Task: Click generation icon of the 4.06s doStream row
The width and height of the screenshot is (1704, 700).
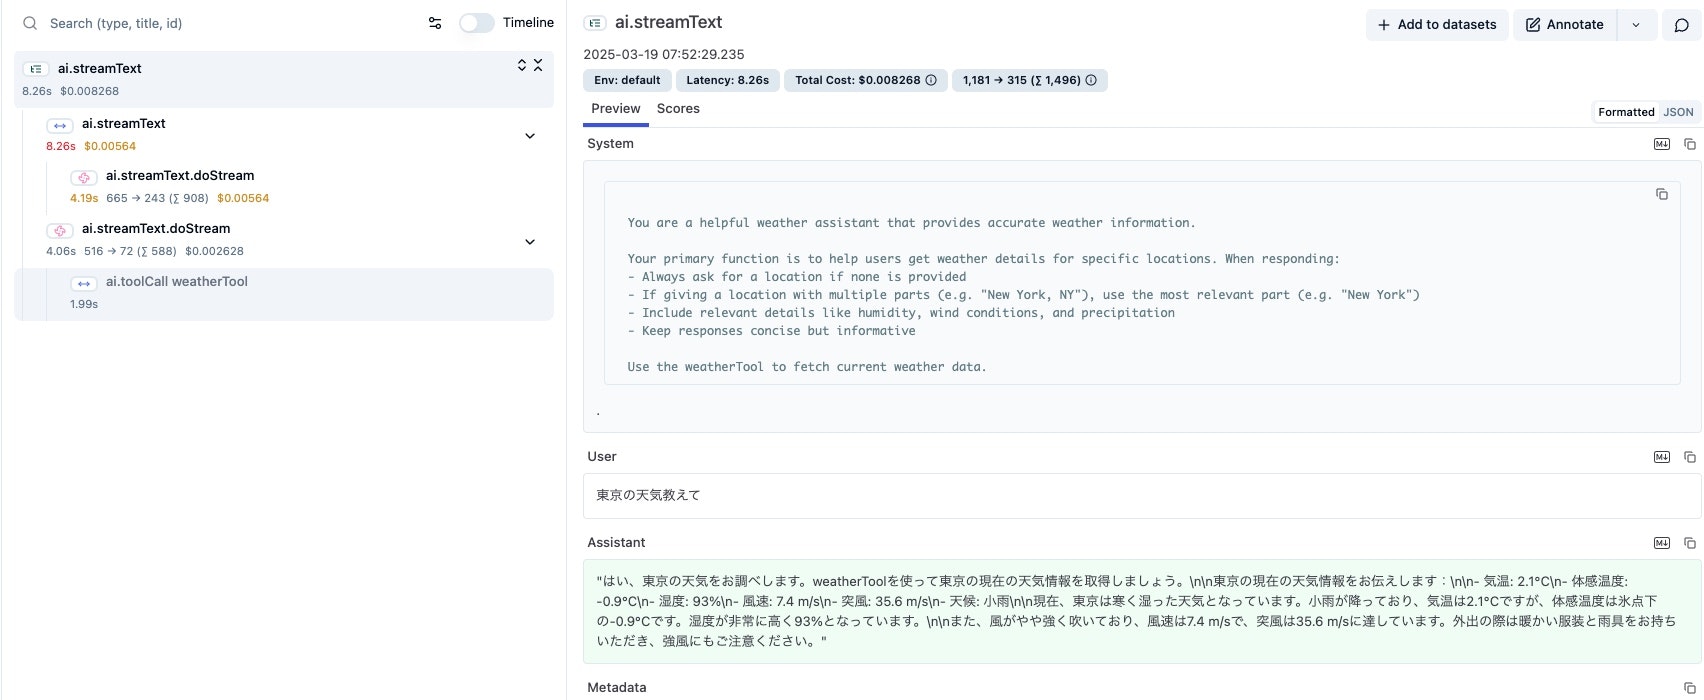Action: tap(60, 230)
